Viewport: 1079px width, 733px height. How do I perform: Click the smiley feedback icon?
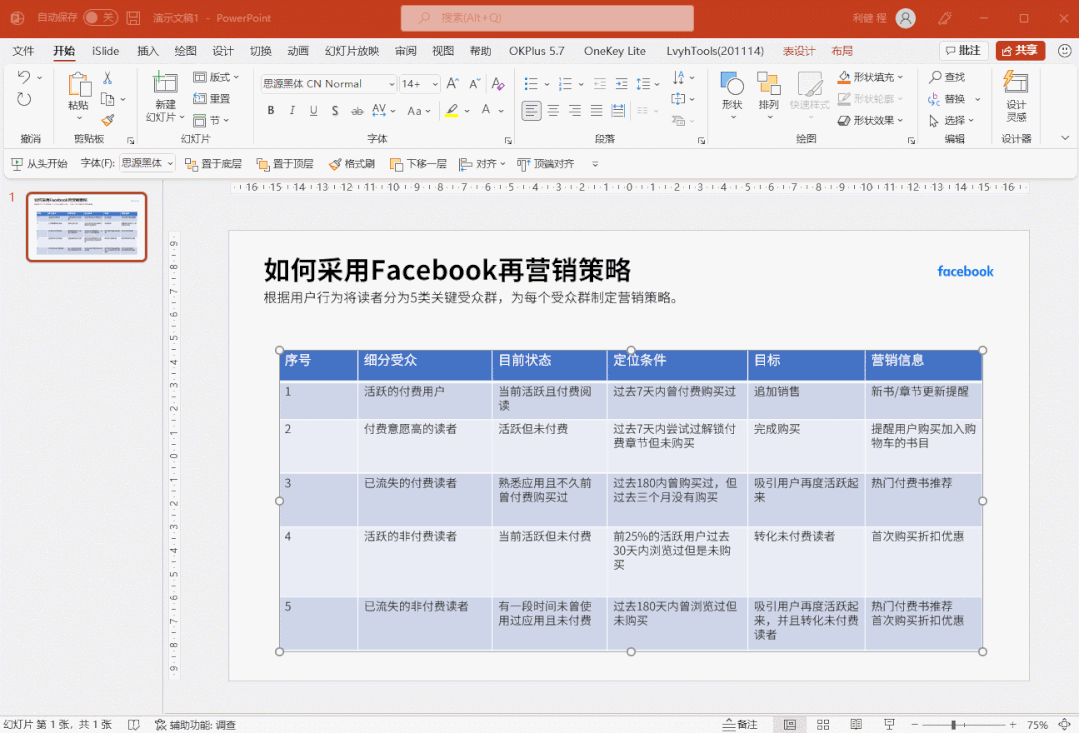click(1064, 50)
